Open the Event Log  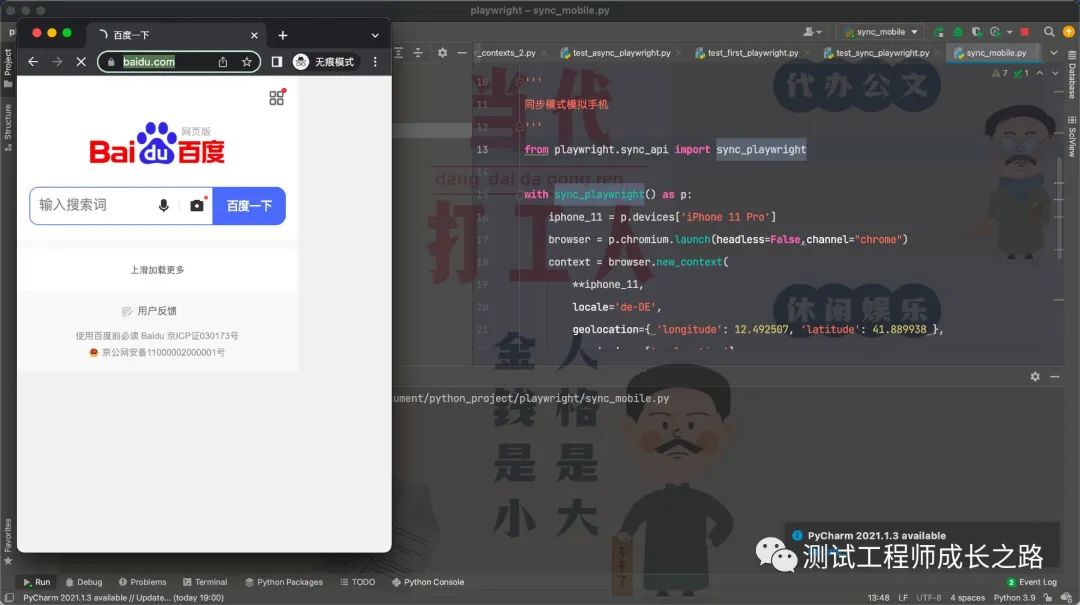tap(1032, 582)
